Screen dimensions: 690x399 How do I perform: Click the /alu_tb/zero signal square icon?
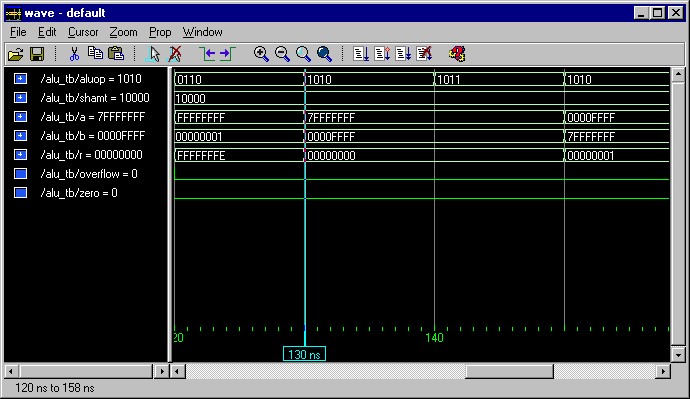(20, 193)
